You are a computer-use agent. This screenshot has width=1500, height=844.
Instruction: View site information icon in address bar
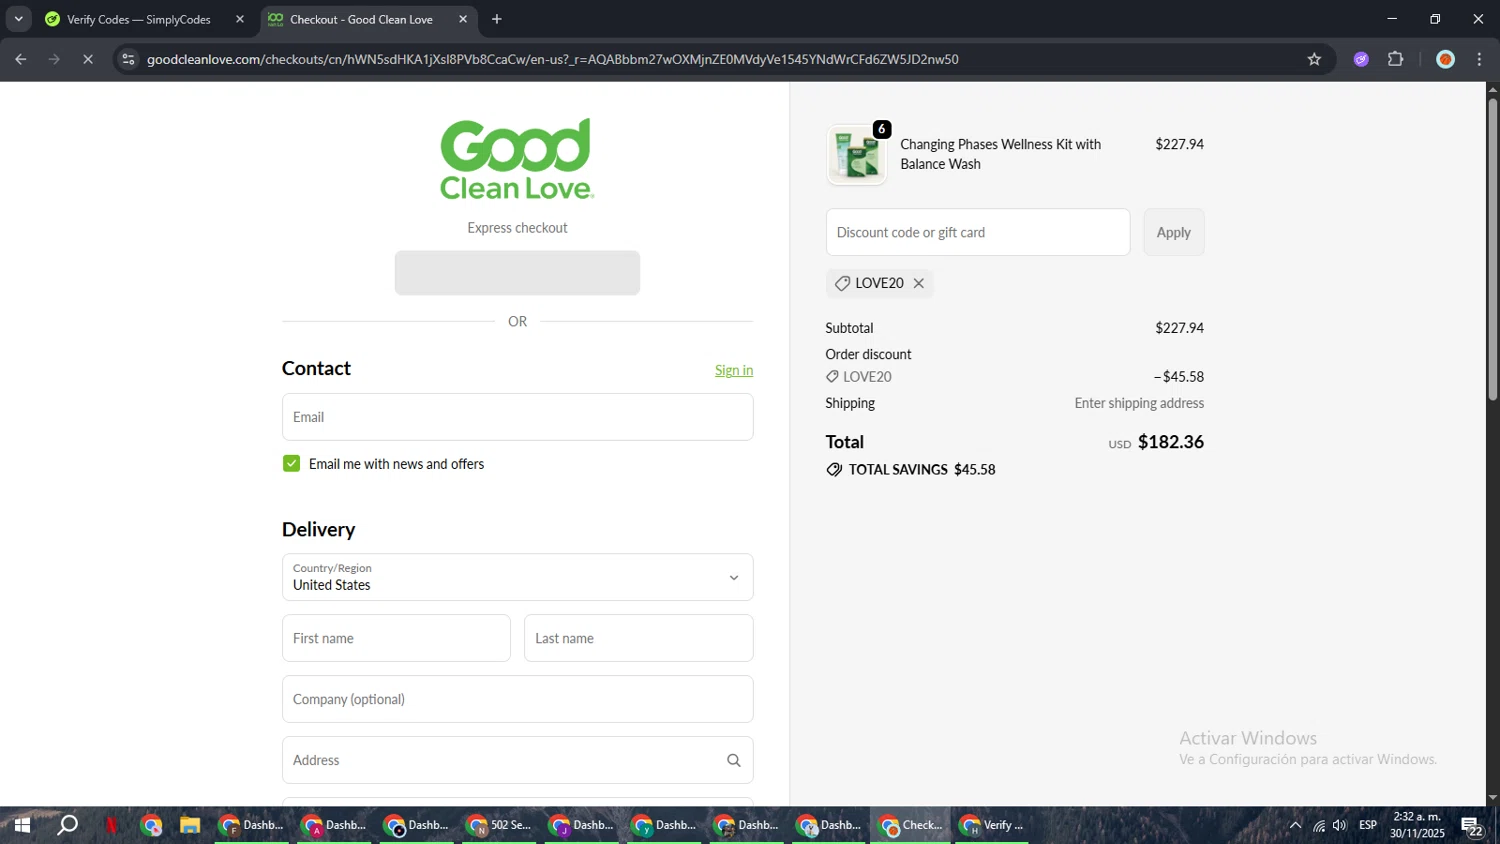pos(128,59)
